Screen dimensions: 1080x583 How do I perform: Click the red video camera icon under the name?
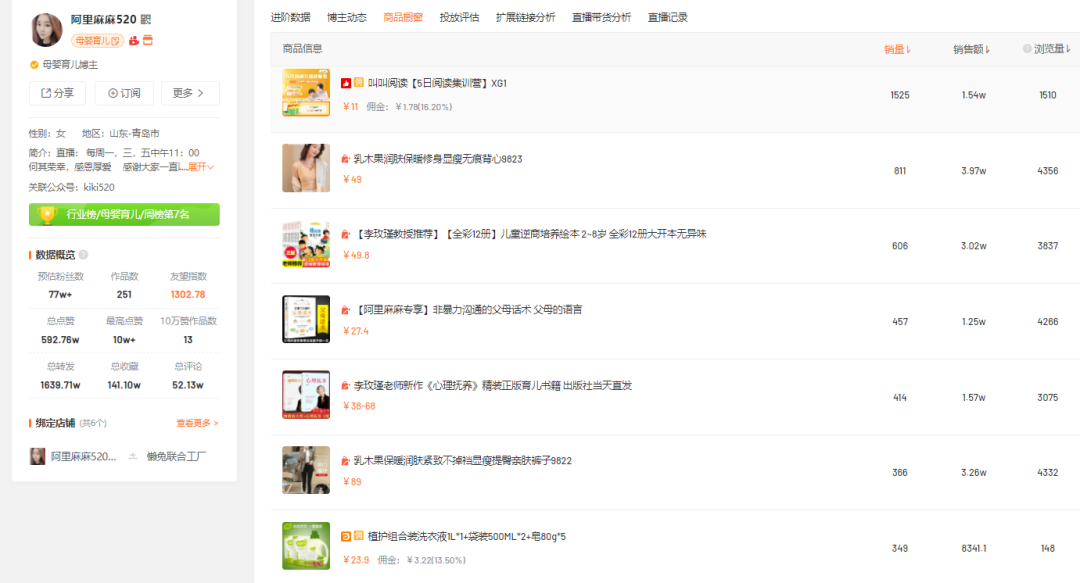(134, 41)
